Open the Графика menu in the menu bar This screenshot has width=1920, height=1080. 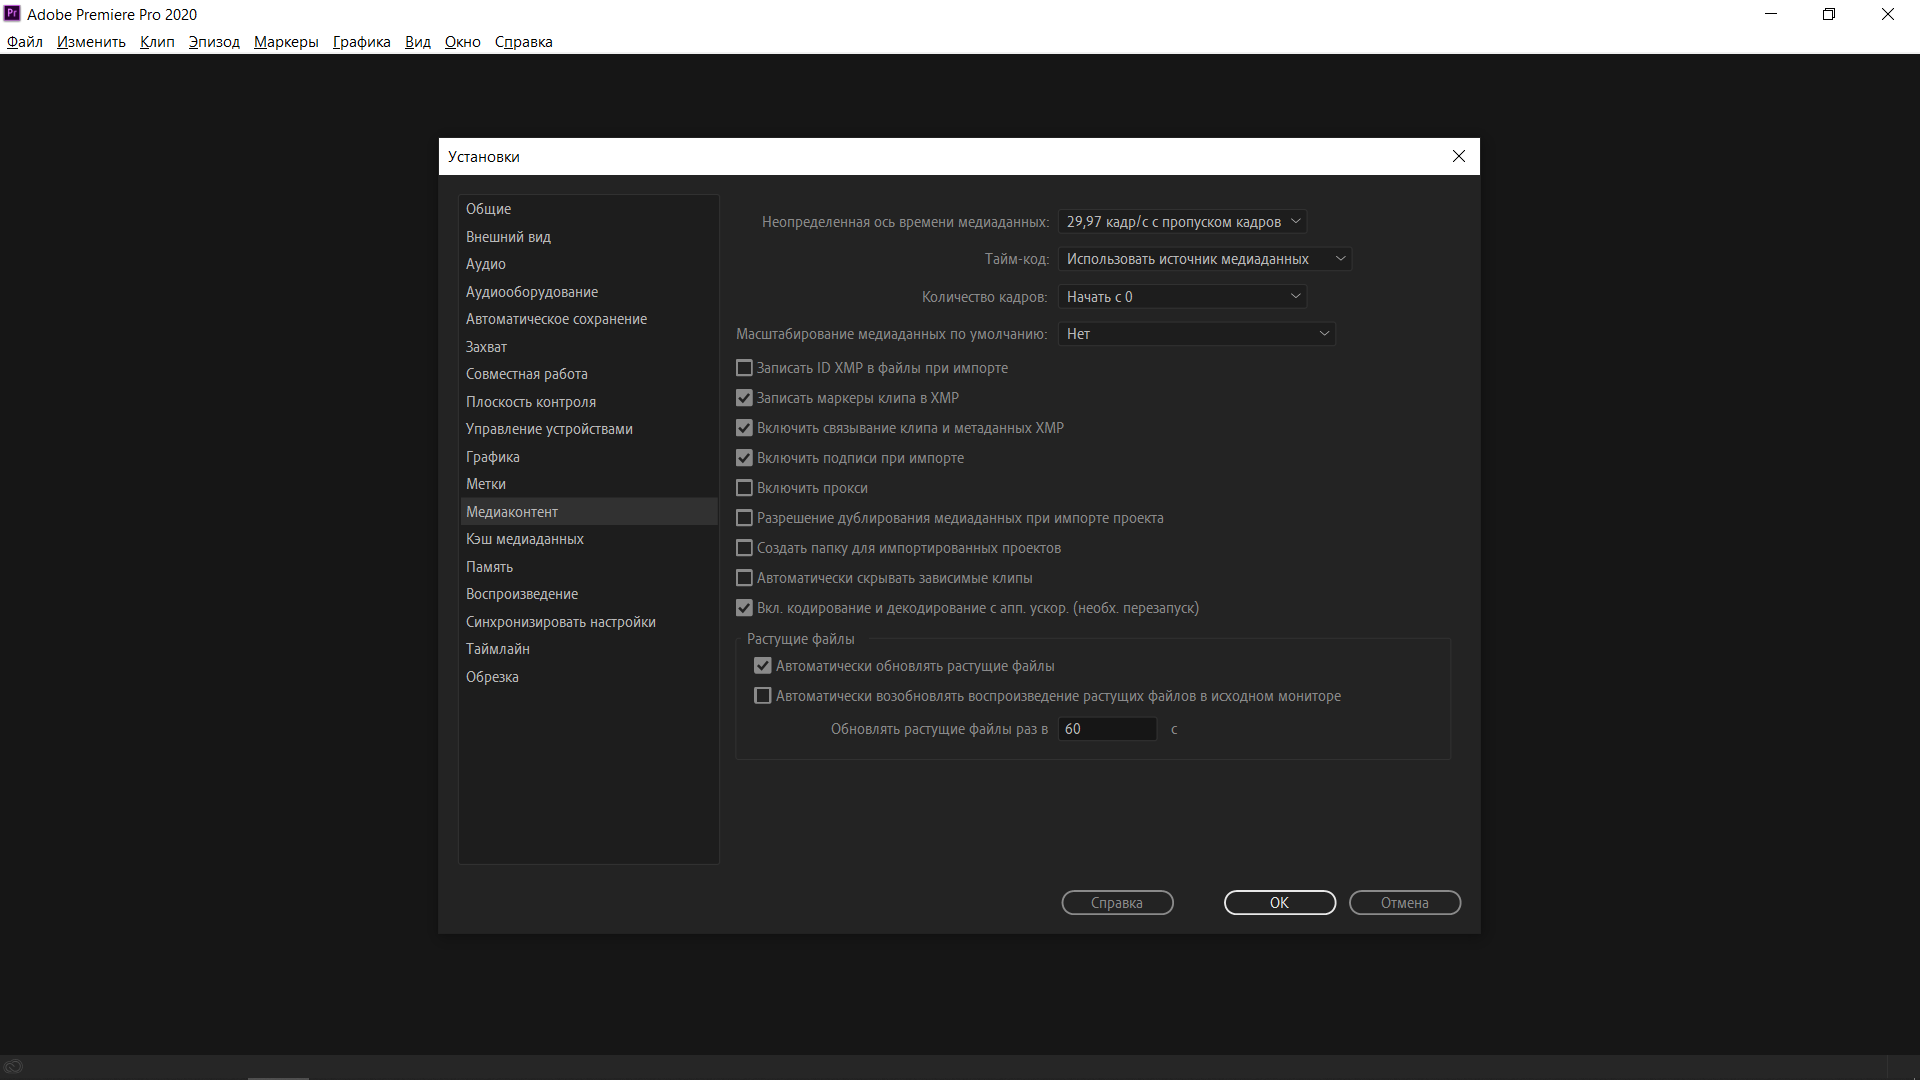362,42
